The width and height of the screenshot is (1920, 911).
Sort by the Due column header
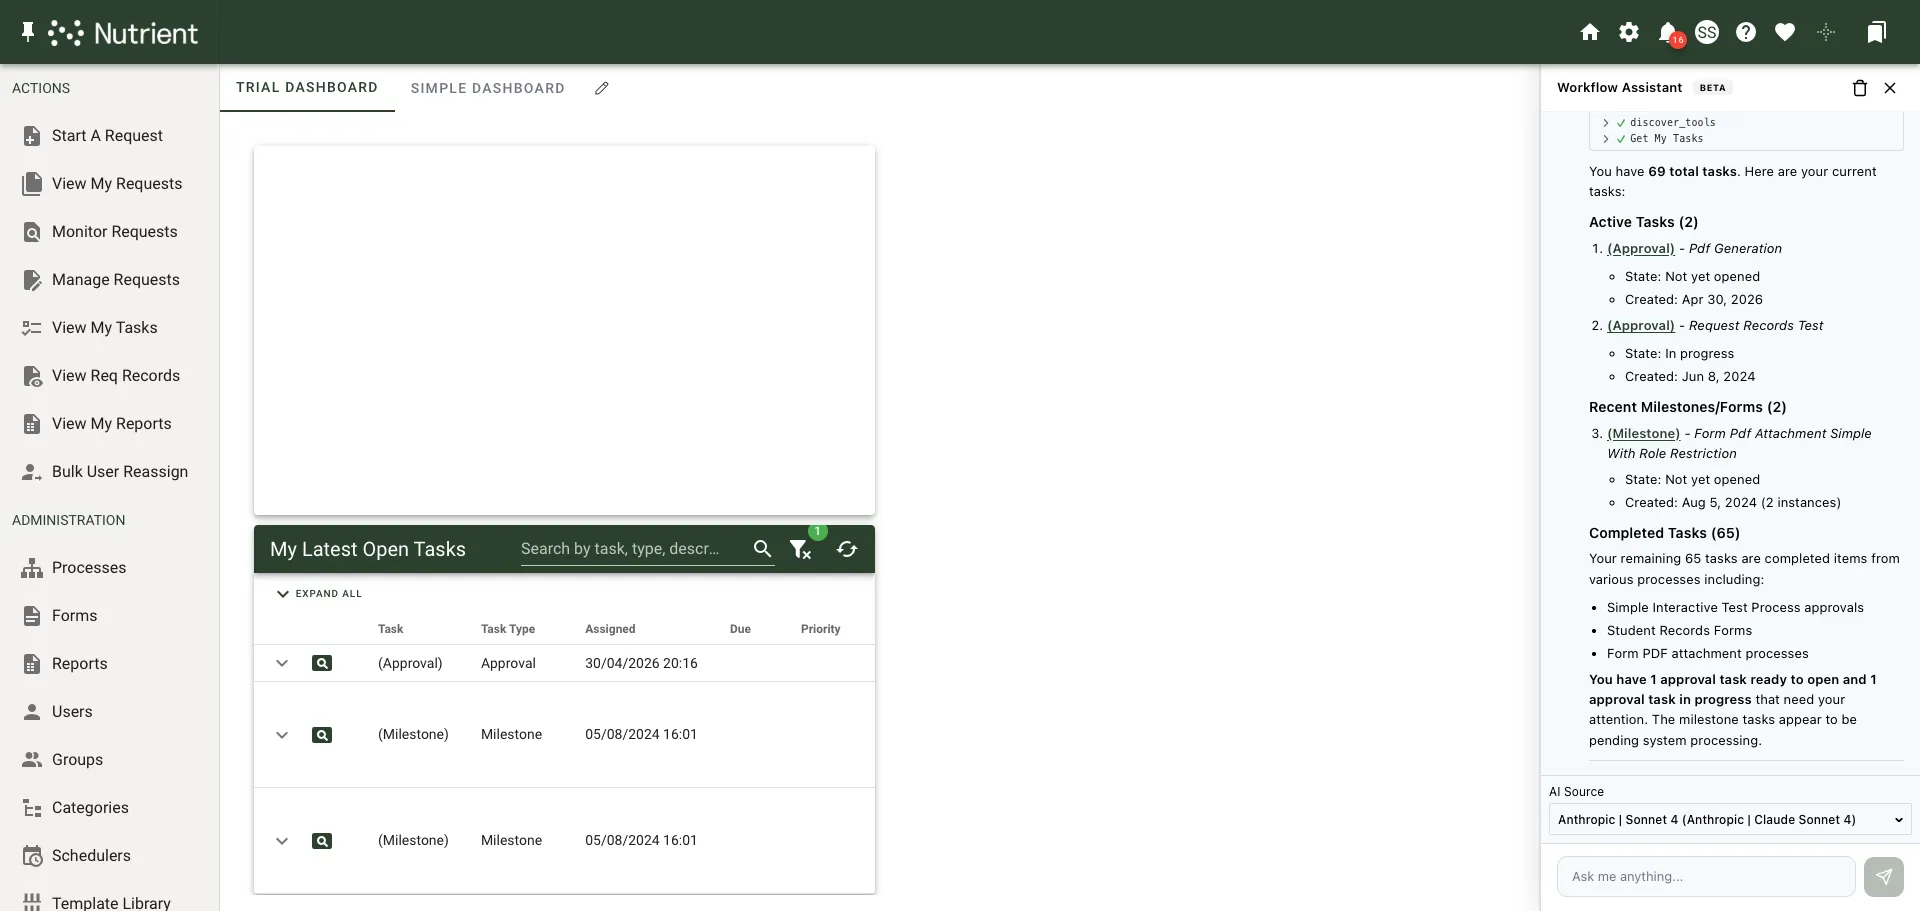(740, 629)
